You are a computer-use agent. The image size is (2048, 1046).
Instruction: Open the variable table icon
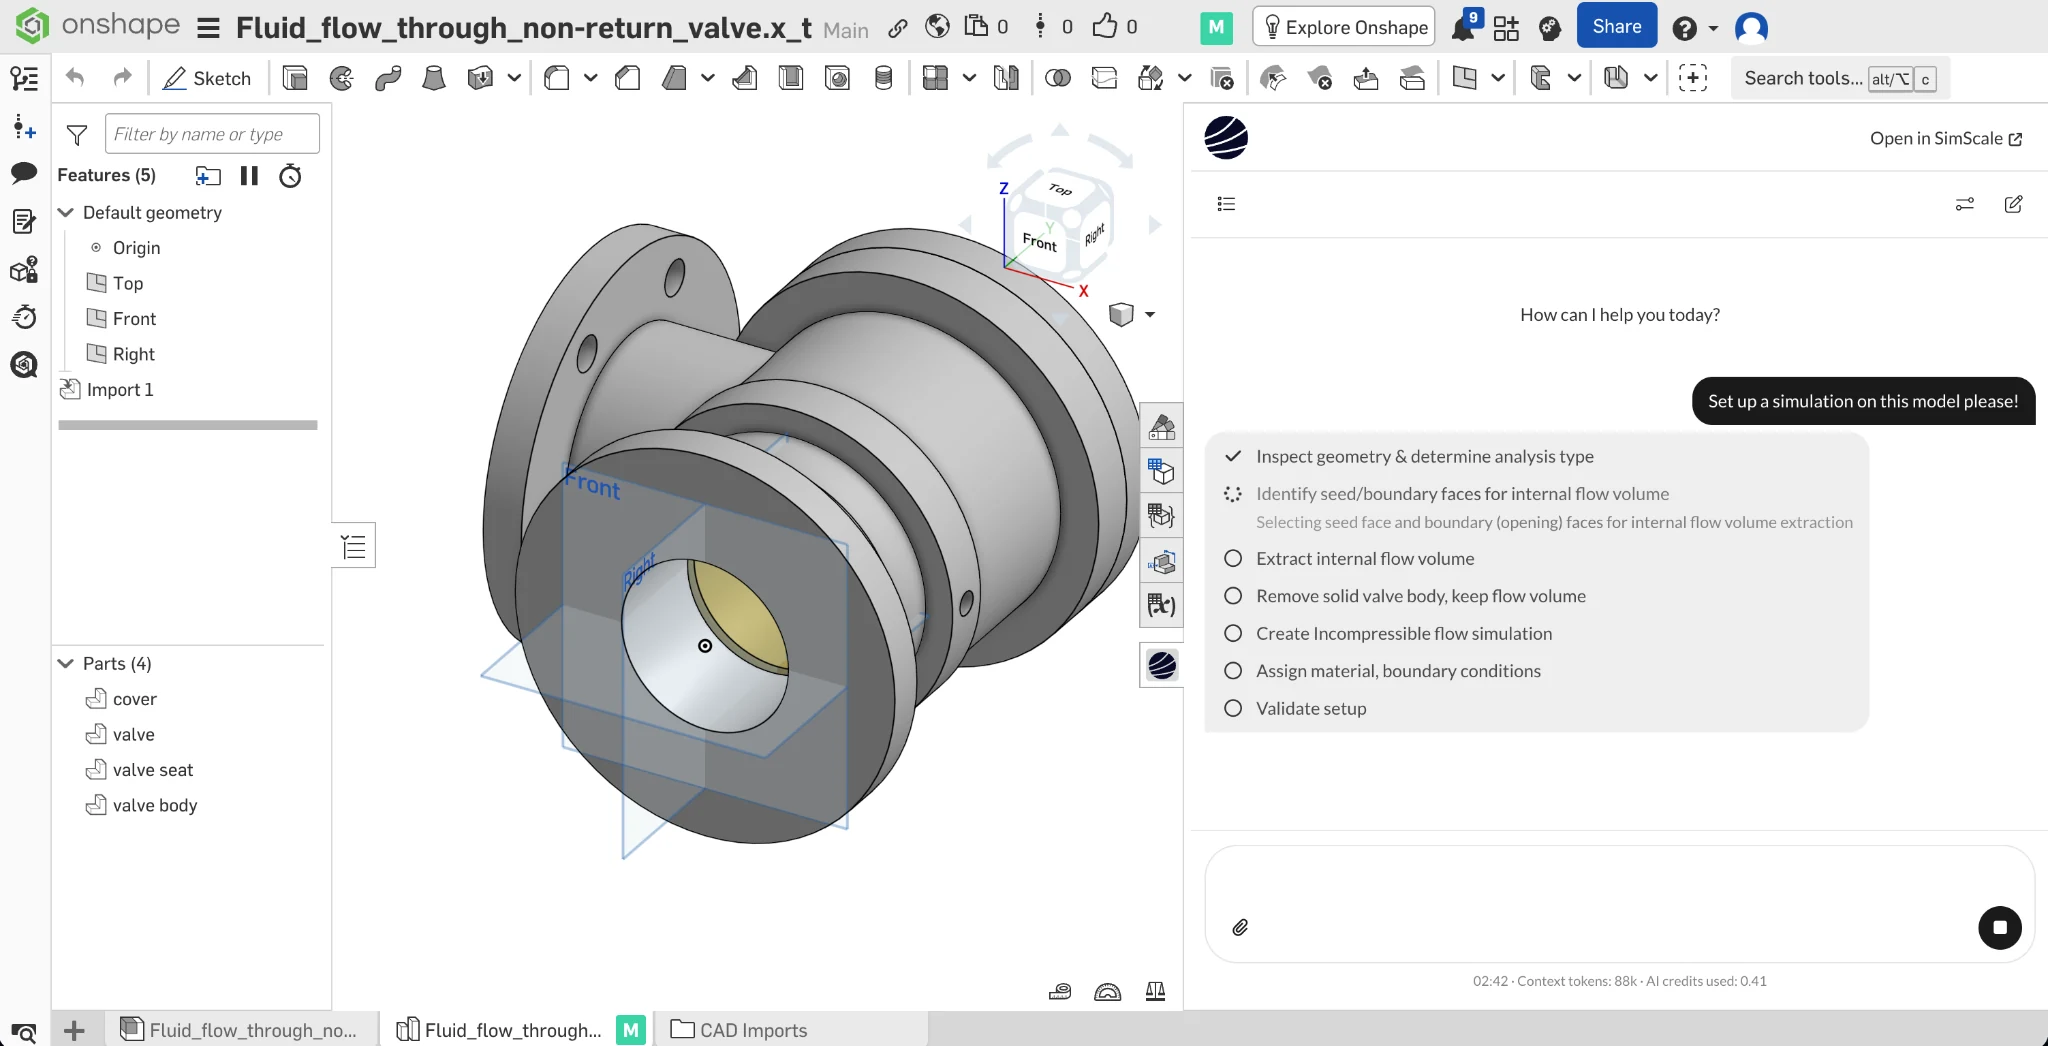point(1162,605)
